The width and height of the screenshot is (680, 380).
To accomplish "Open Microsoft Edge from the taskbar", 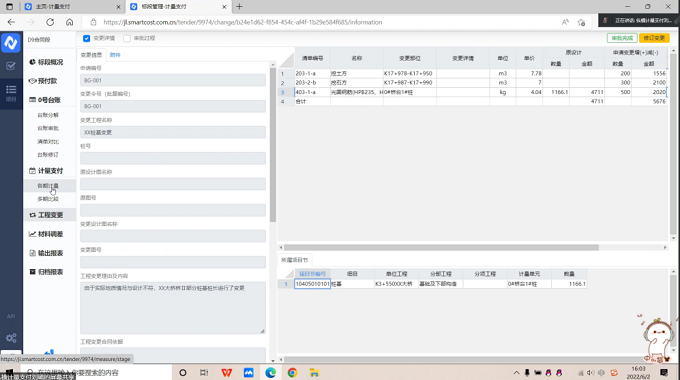I will pyautogui.click(x=271, y=373).
